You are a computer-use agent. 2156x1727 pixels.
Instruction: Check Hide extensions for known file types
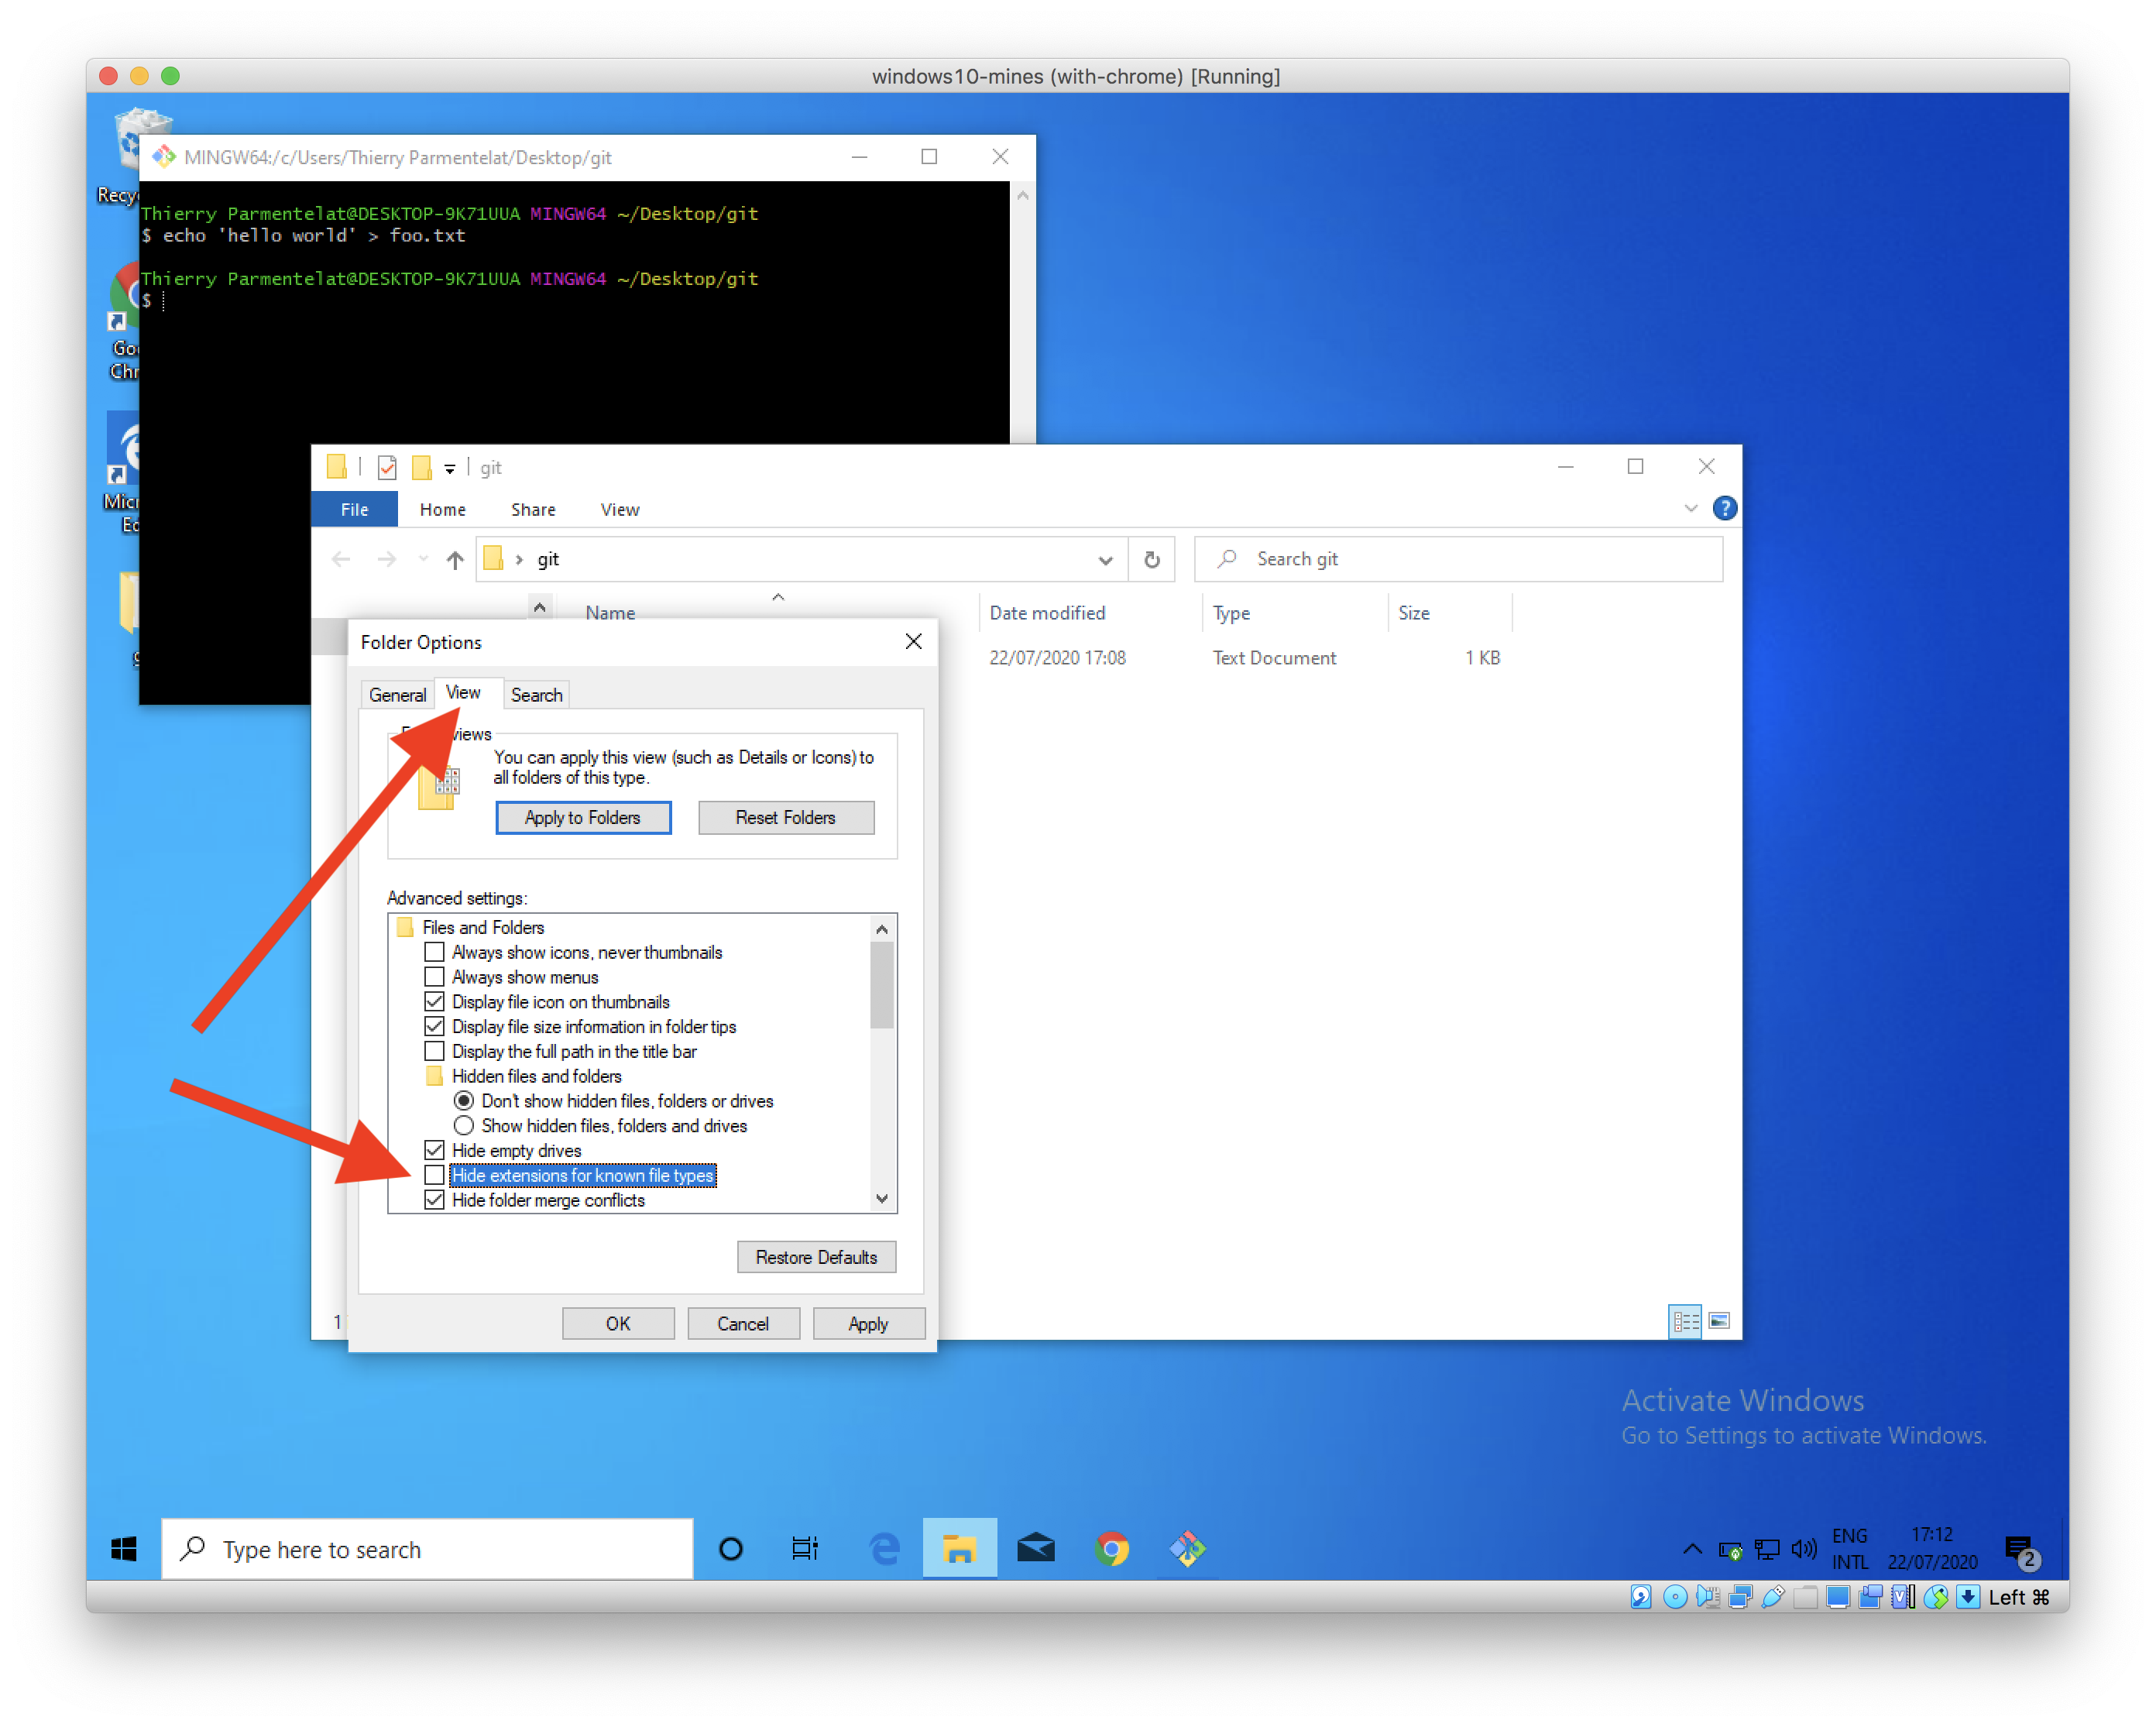[434, 1175]
